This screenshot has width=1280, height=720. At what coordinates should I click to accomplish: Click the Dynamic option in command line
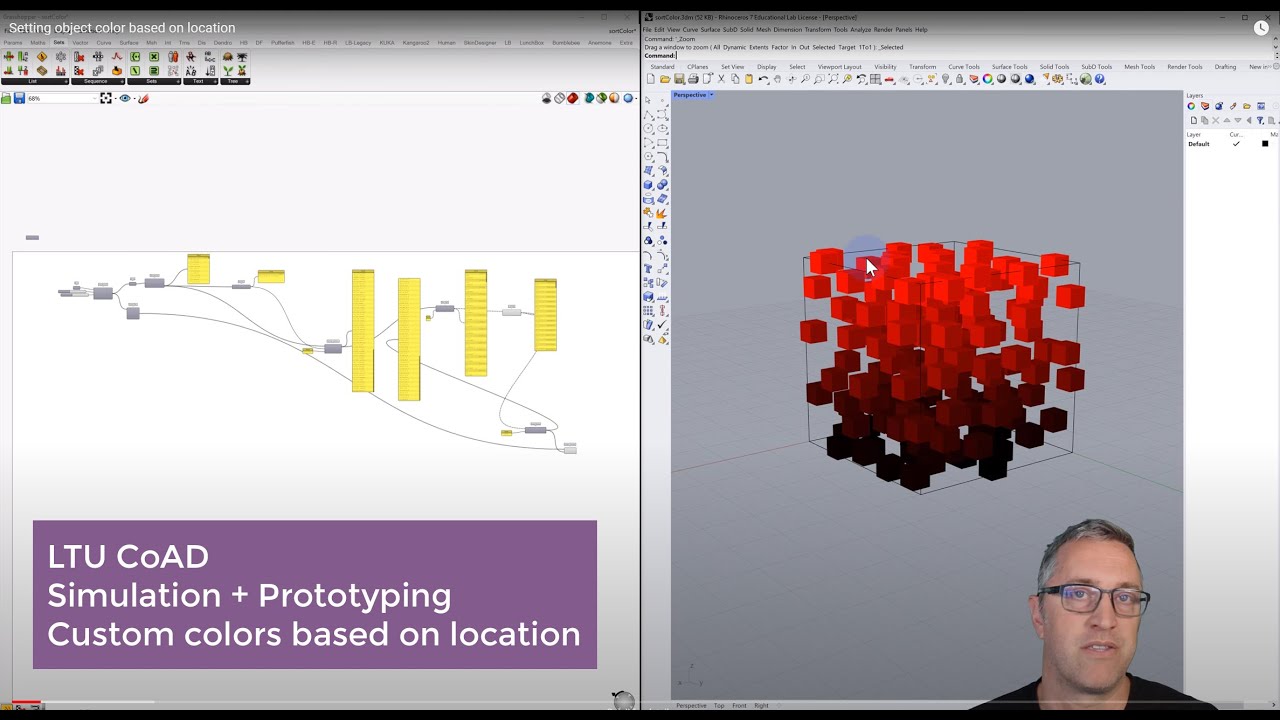click(734, 47)
